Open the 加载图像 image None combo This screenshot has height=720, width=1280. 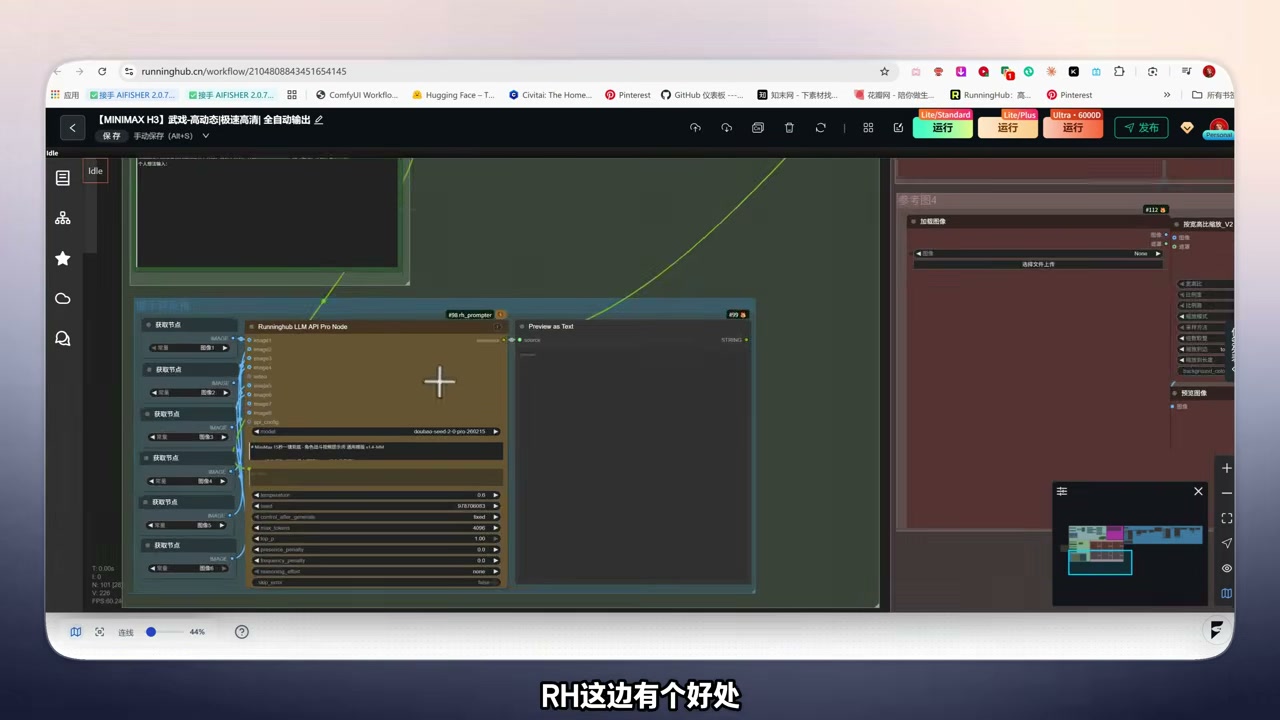pyautogui.click(x=1038, y=254)
